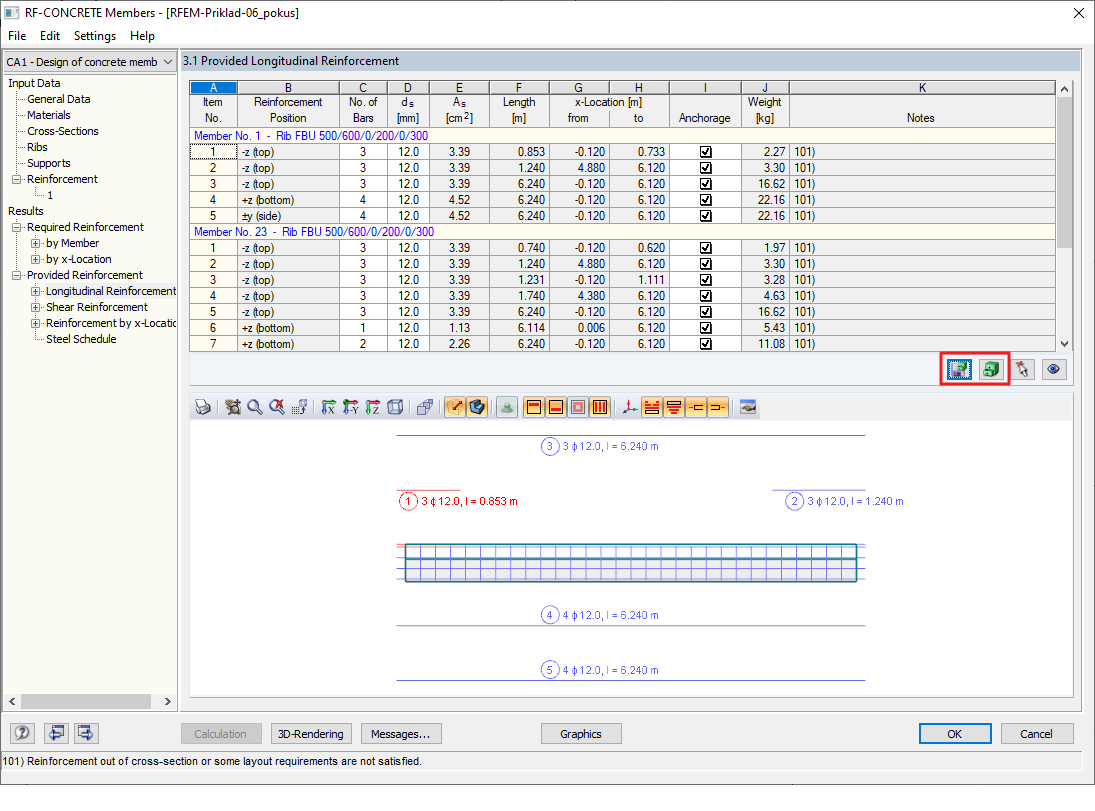Confirm with the OK button

click(955, 734)
